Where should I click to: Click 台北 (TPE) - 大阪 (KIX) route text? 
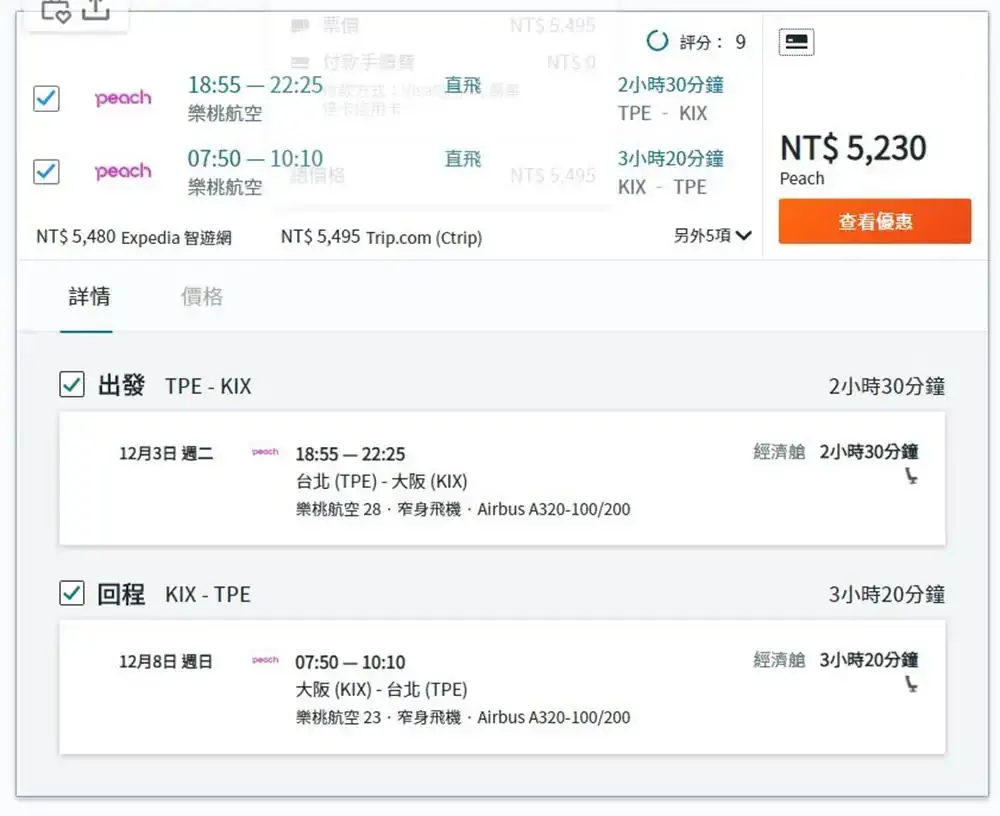(381, 481)
